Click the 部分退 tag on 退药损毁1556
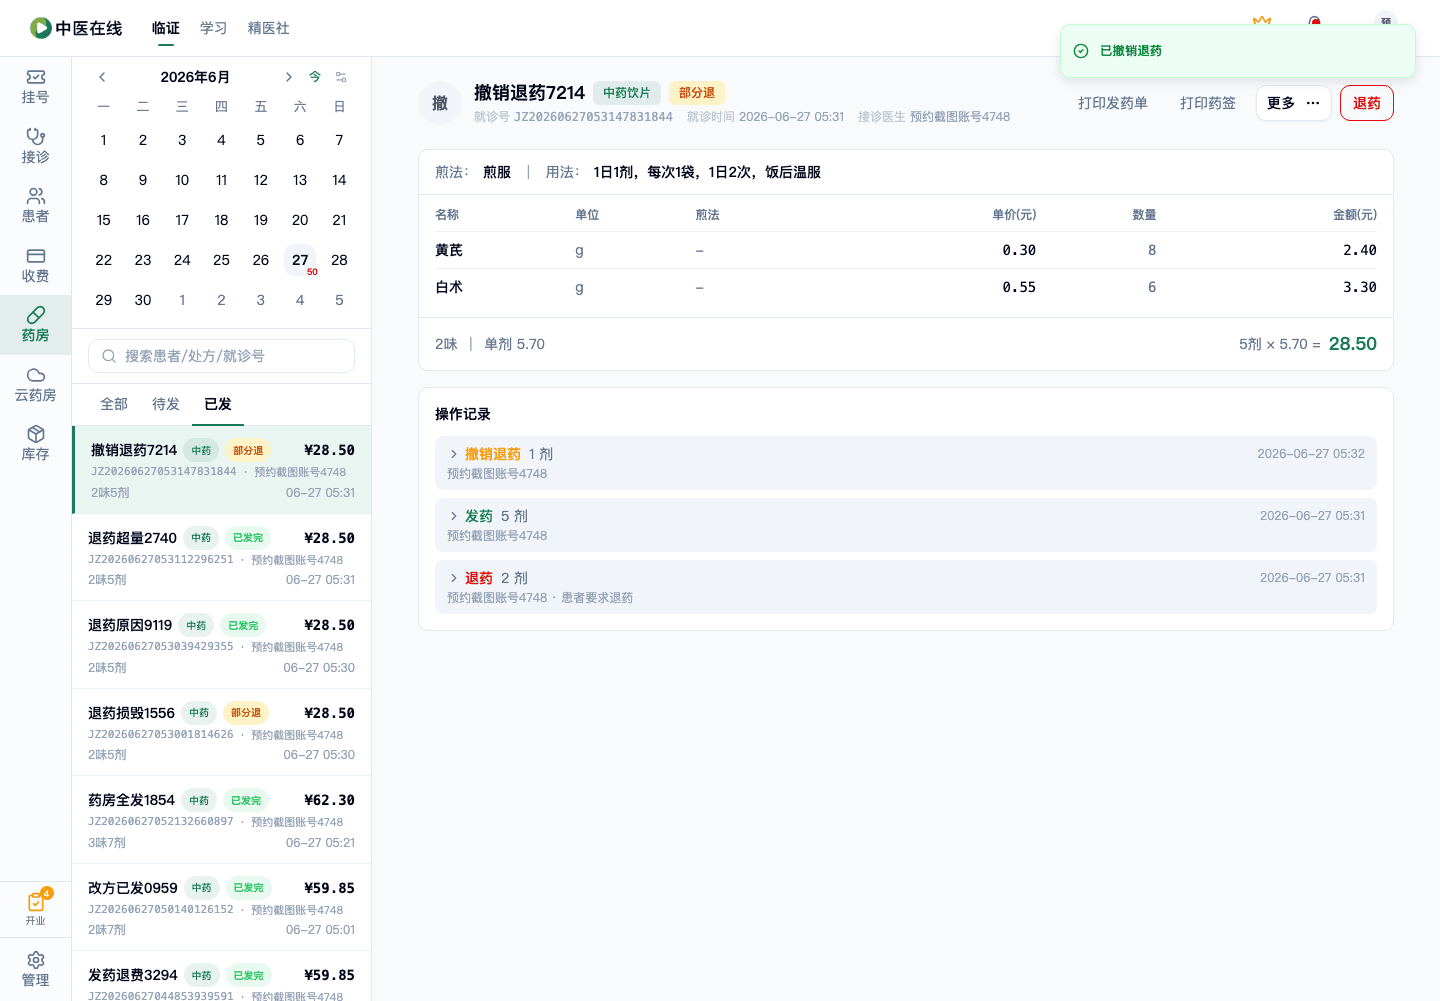This screenshot has width=1440, height=1001. 246,713
